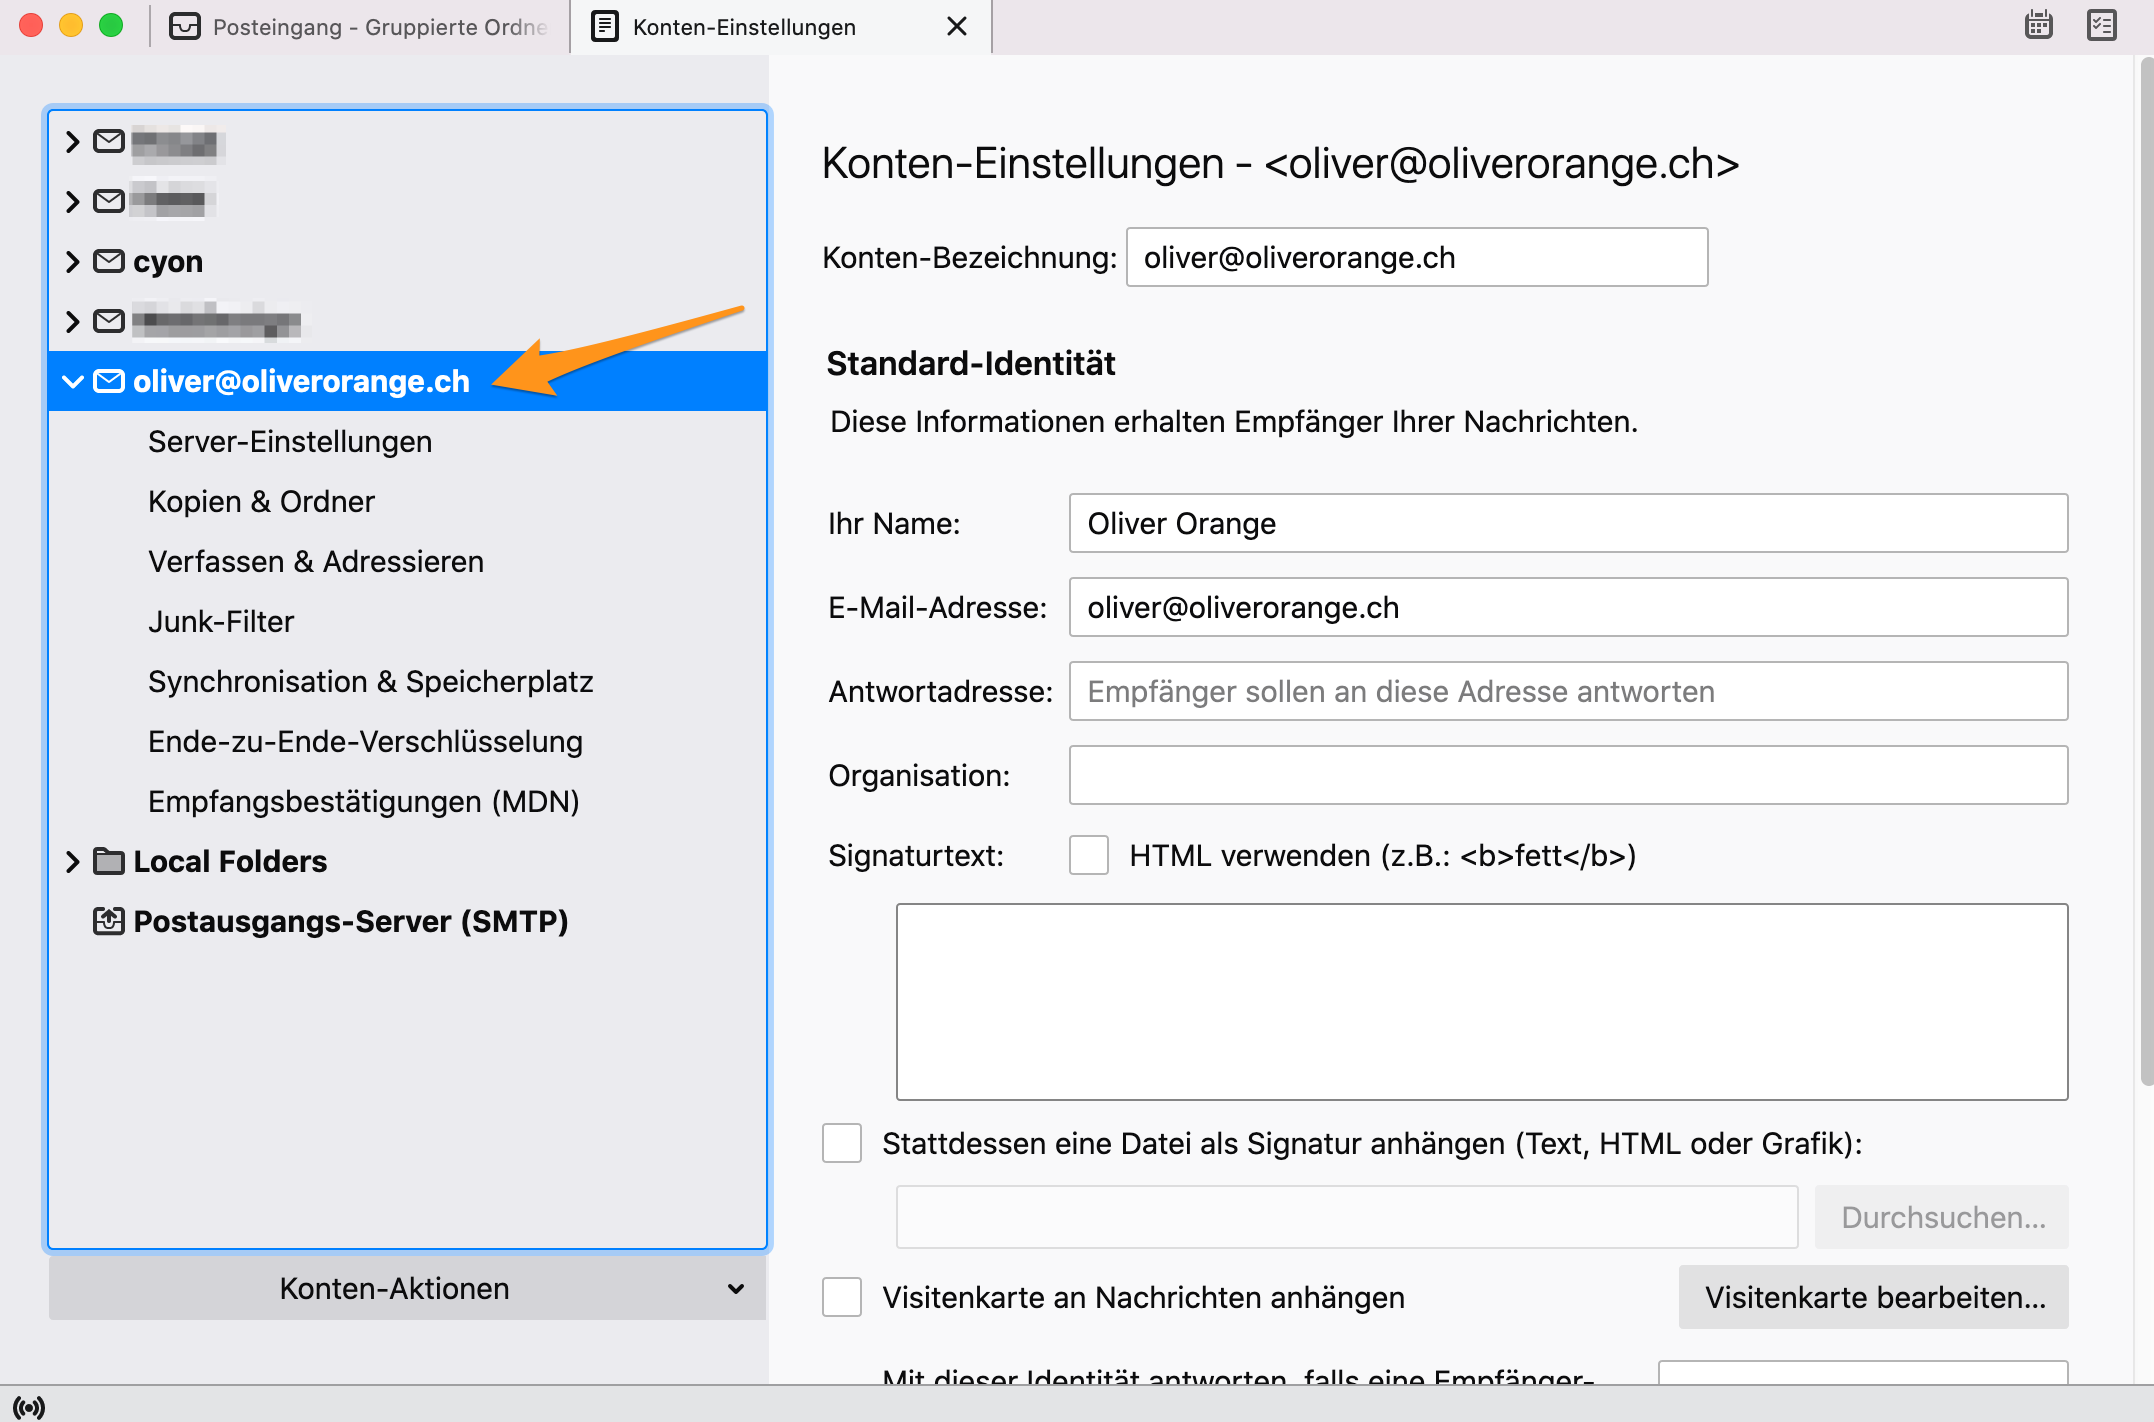Click the Posteingang tab inbox icon

coord(185,27)
